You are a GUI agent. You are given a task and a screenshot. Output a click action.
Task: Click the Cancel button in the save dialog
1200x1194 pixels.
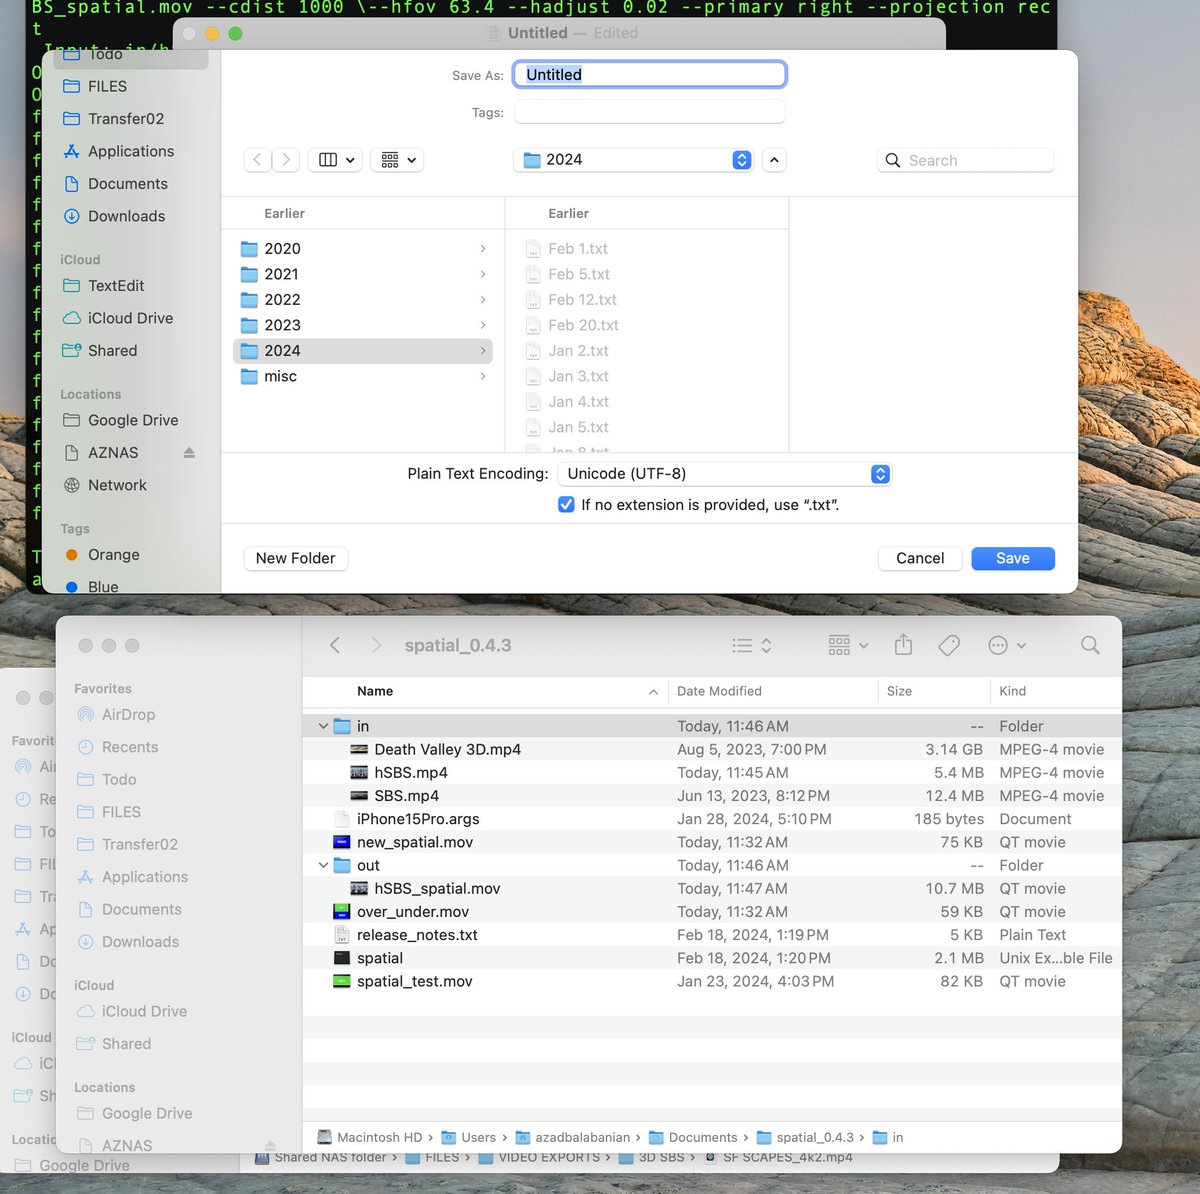(x=920, y=558)
